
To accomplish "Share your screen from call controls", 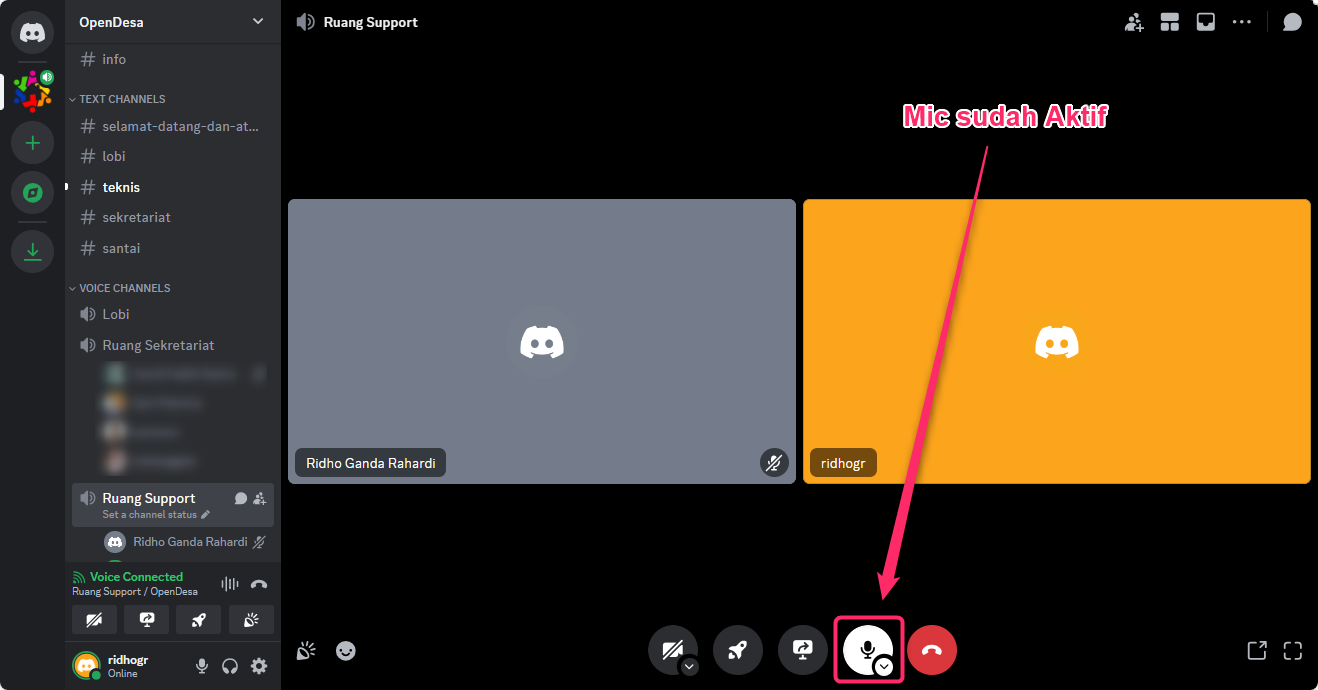I will click(803, 651).
